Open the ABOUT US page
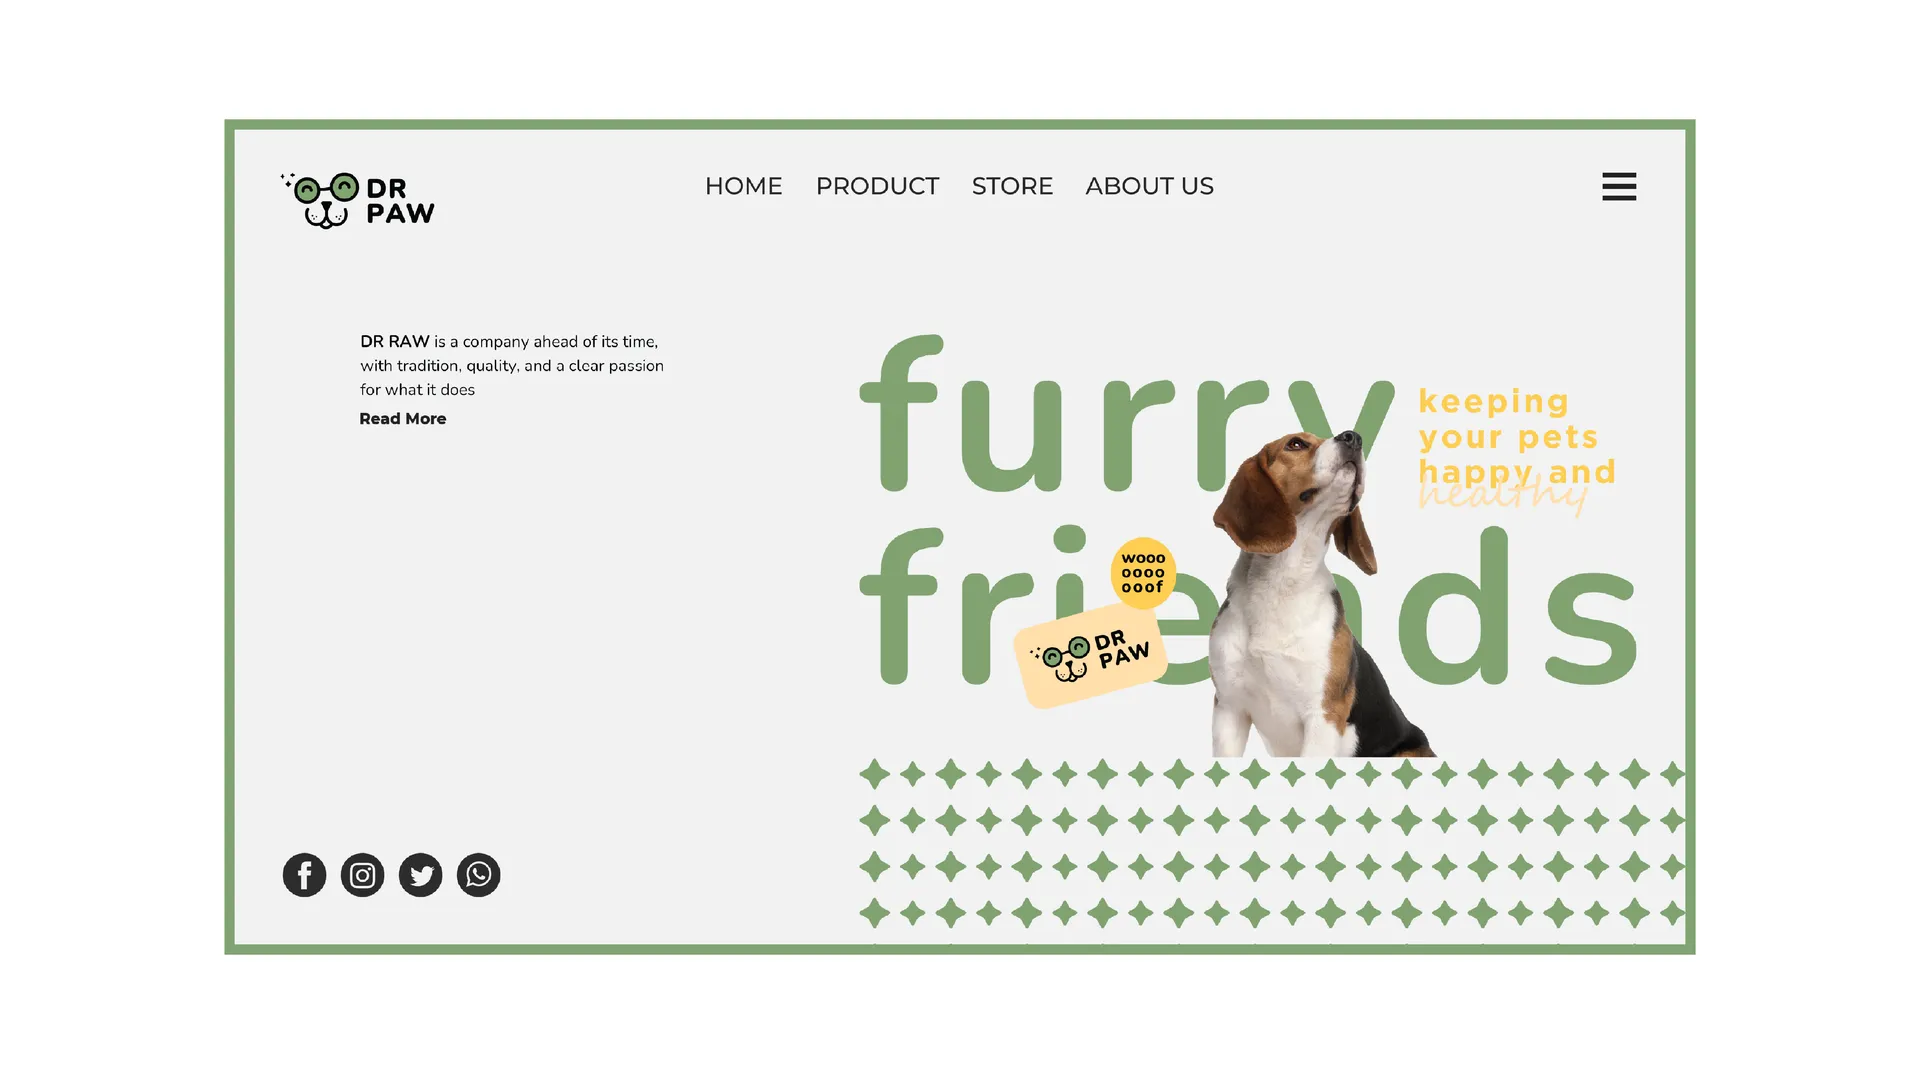1920x1074 pixels. [x=1149, y=186]
